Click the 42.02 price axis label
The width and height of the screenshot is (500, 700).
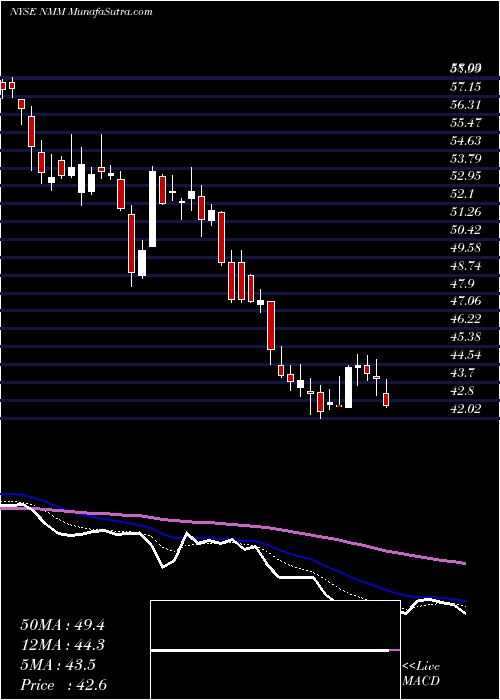coord(465,409)
